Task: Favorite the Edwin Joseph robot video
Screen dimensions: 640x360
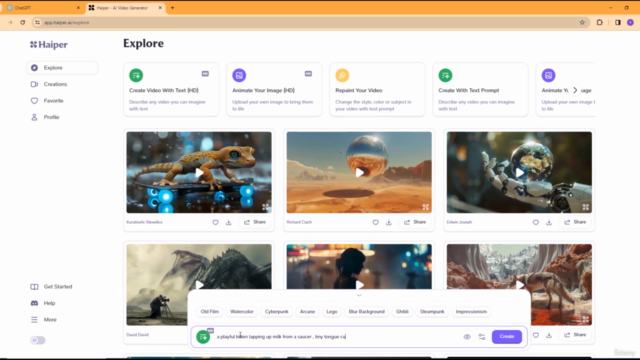Action: point(536,222)
